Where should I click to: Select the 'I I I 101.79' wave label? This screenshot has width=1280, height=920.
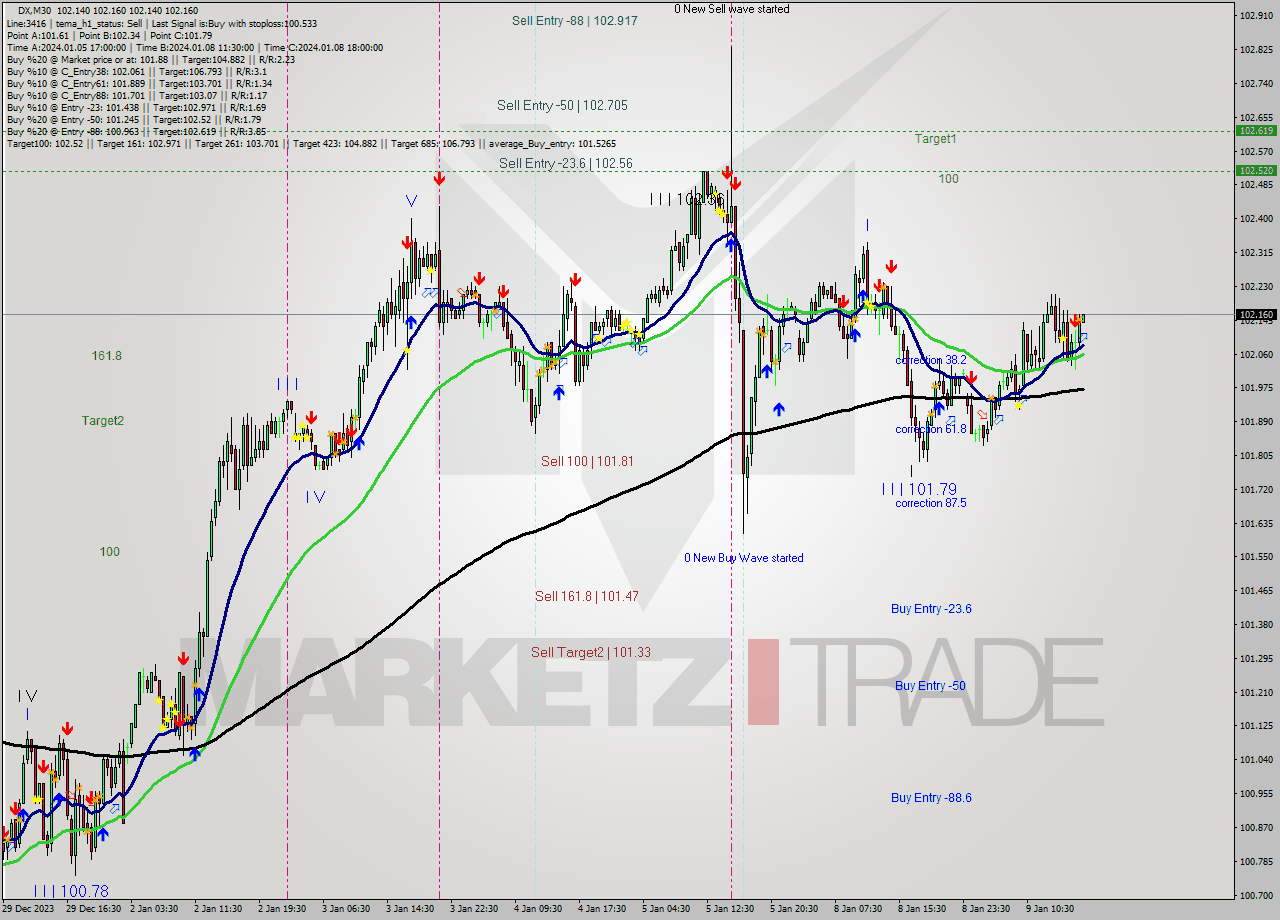(x=919, y=489)
